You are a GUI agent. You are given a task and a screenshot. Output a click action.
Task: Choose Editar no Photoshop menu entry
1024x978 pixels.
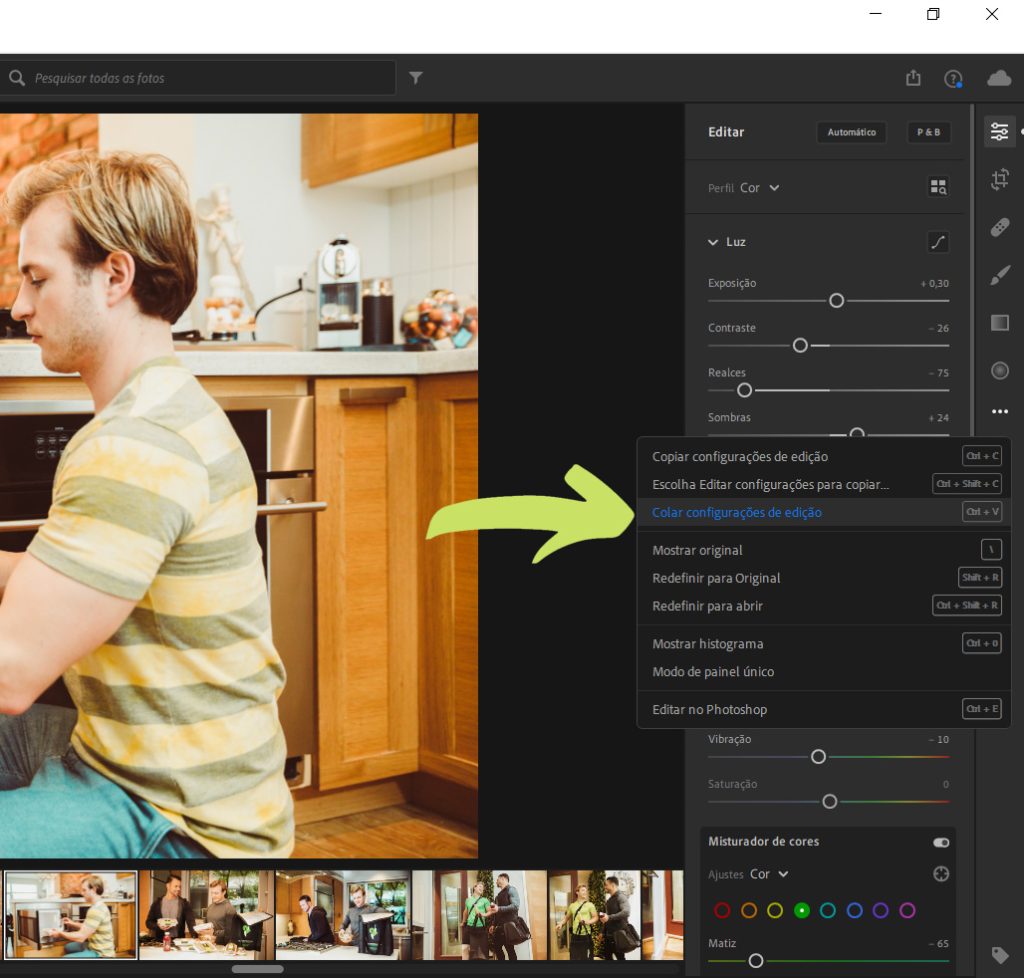pos(709,709)
